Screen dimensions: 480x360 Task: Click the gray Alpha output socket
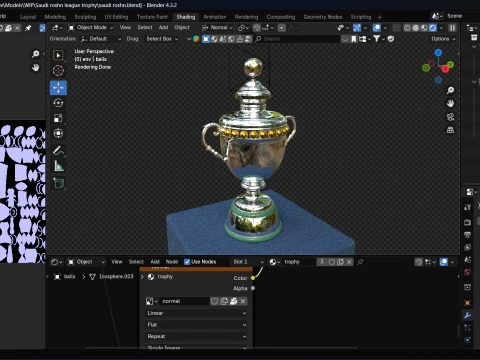(x=253, y=288)
